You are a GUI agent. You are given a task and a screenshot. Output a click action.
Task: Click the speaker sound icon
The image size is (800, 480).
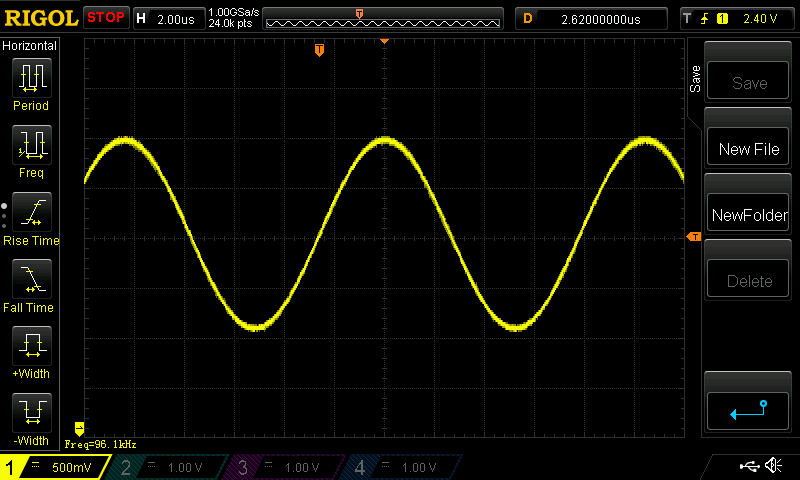click(773, 466)
